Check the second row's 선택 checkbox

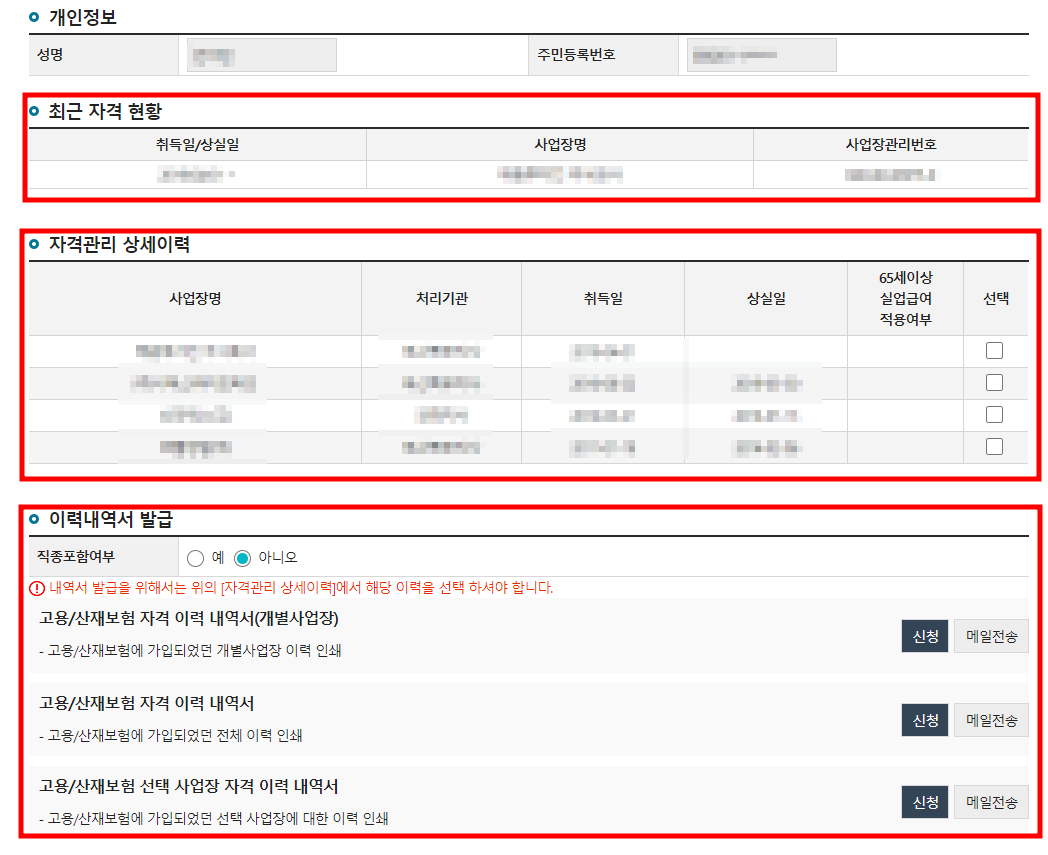pyautogui.click(x=995, y=382)
